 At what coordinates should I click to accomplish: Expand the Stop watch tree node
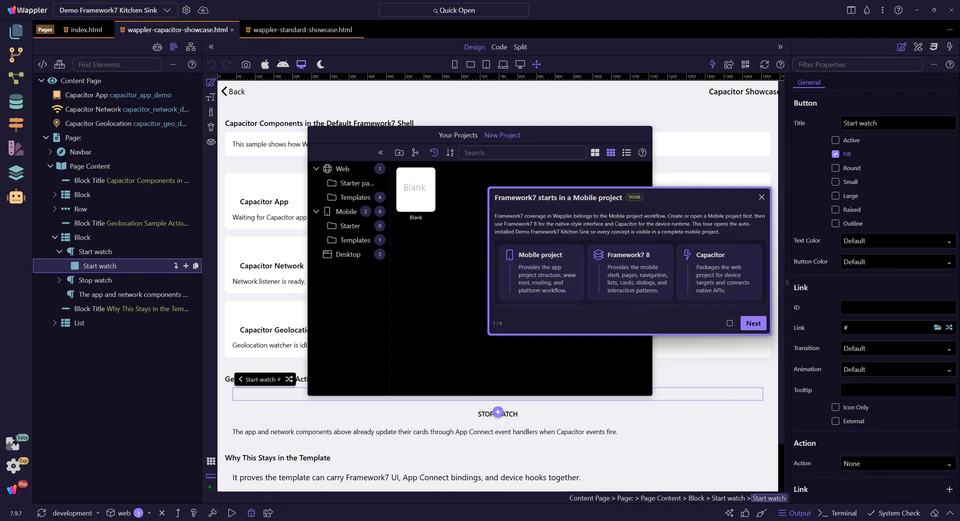tap(59, 280)
